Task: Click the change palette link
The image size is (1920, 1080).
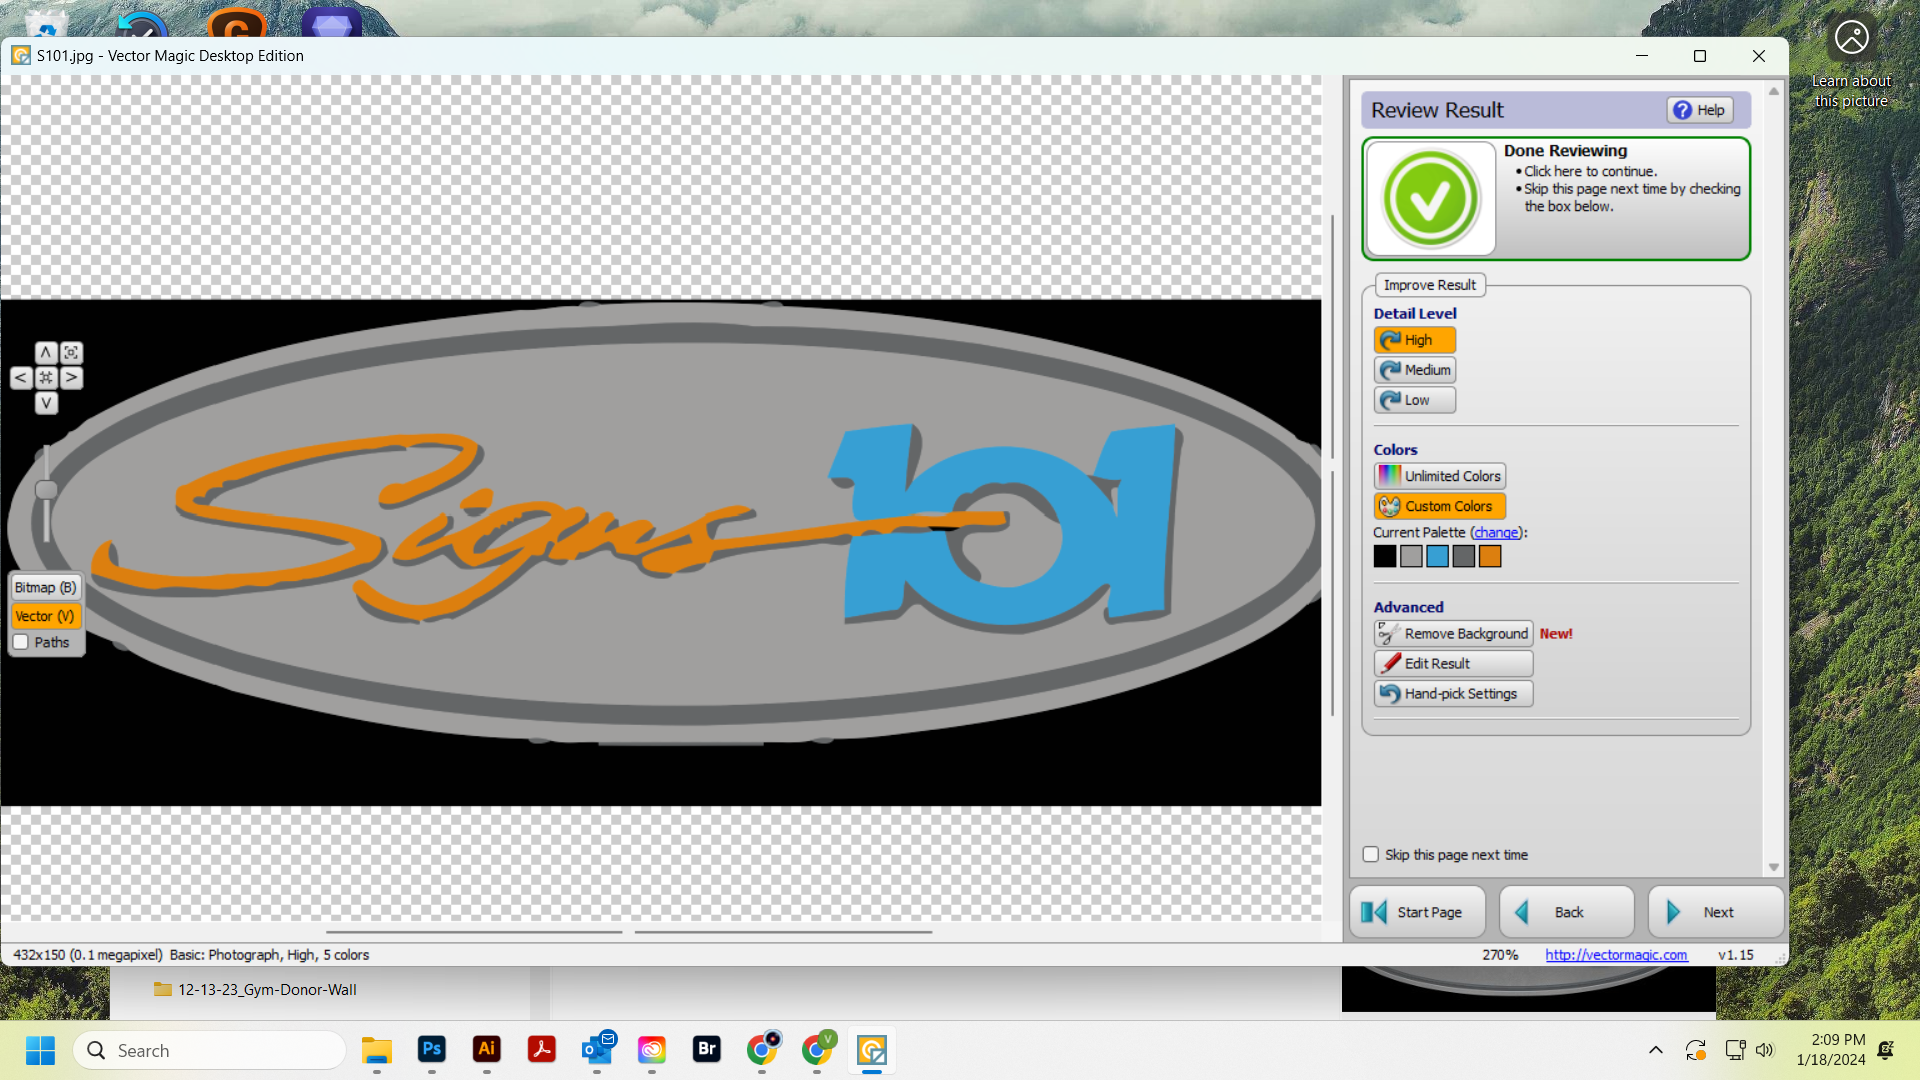Action: (x=1496, y=532)
